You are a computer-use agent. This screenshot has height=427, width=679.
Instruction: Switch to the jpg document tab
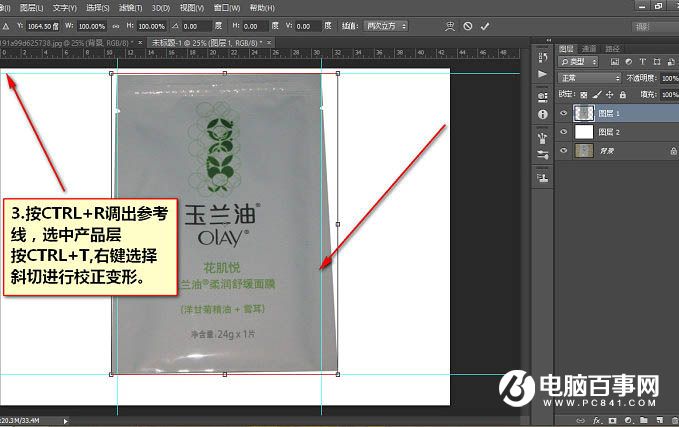tap(67, 43)
